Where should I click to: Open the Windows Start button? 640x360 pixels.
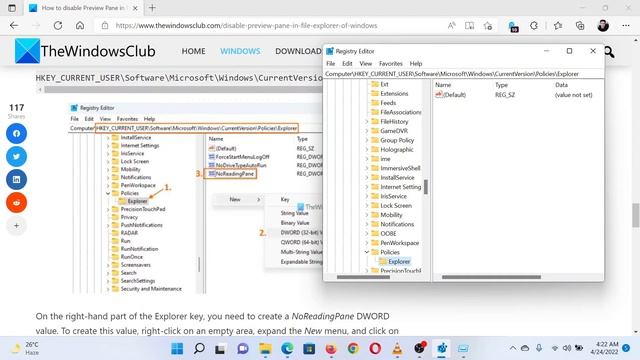pyautogui.click(x=177, y=349)
